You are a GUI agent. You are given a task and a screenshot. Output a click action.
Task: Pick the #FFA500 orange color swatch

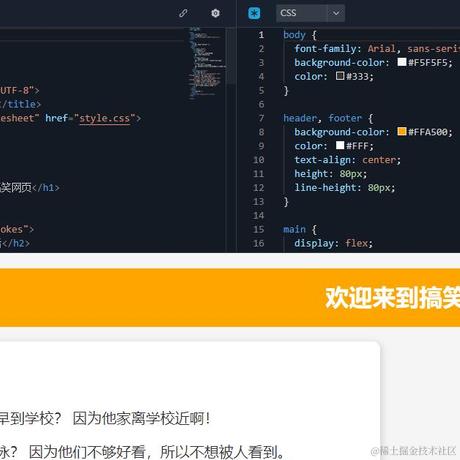pyautogui.click(x=402, y=131)
